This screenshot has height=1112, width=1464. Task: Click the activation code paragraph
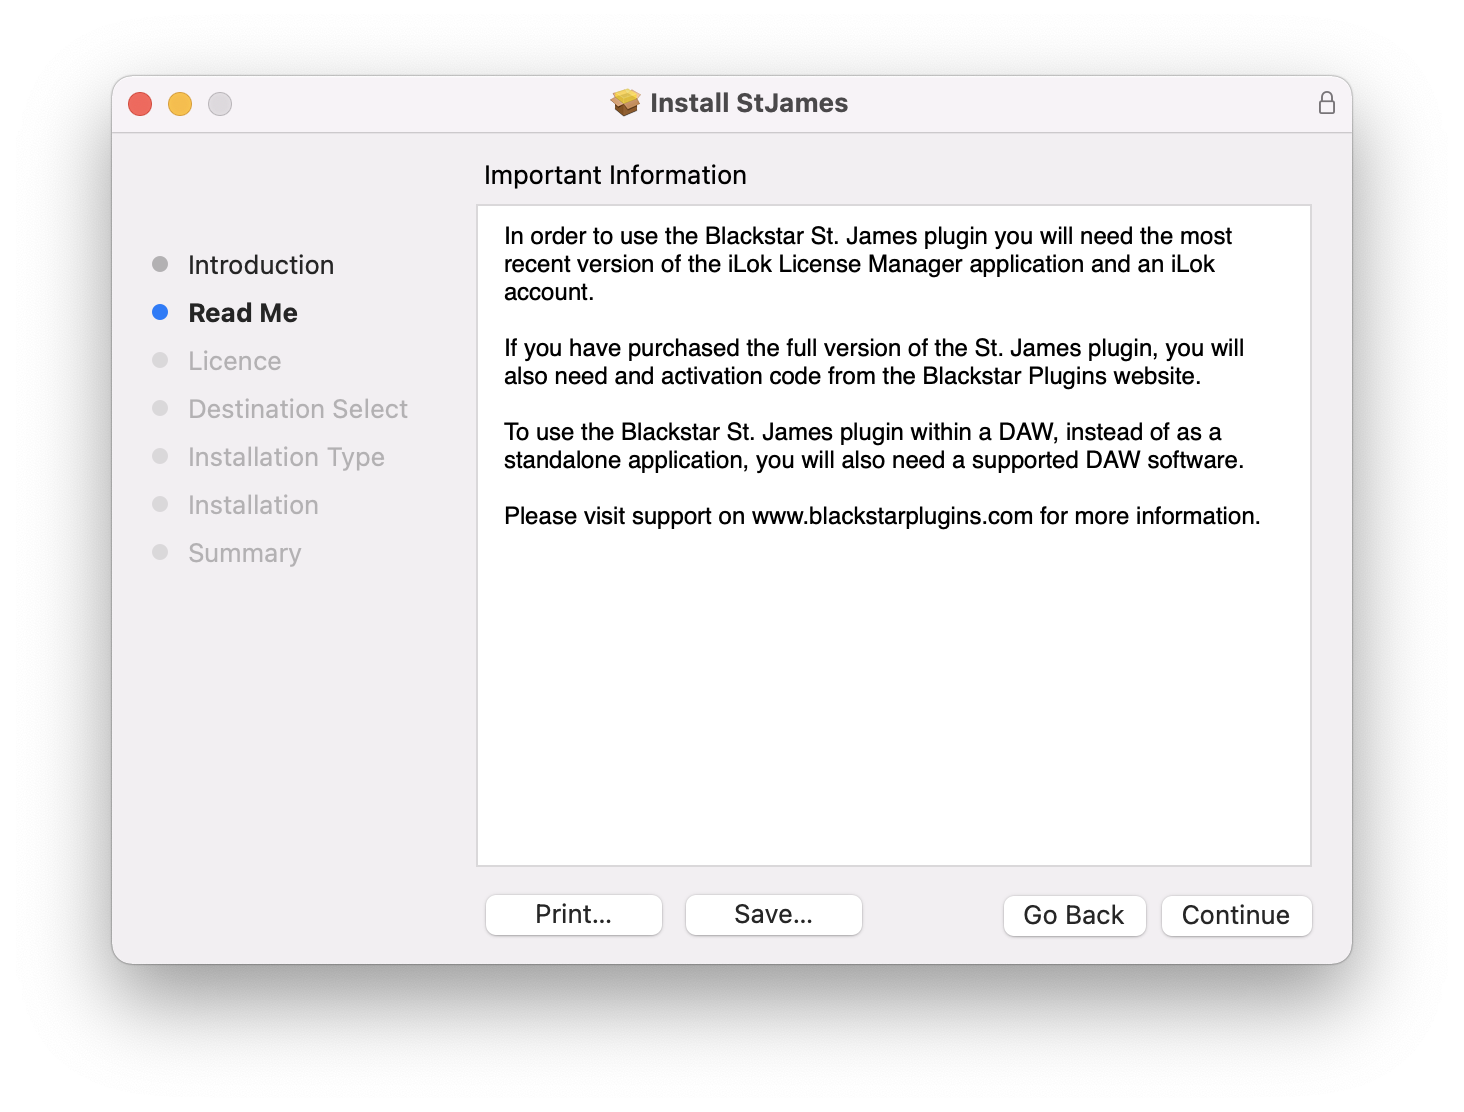[x=874, y=362]
